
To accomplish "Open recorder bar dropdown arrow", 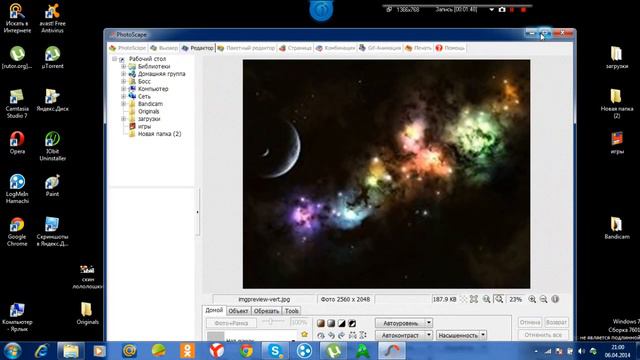I will click(x=491, y=9).
